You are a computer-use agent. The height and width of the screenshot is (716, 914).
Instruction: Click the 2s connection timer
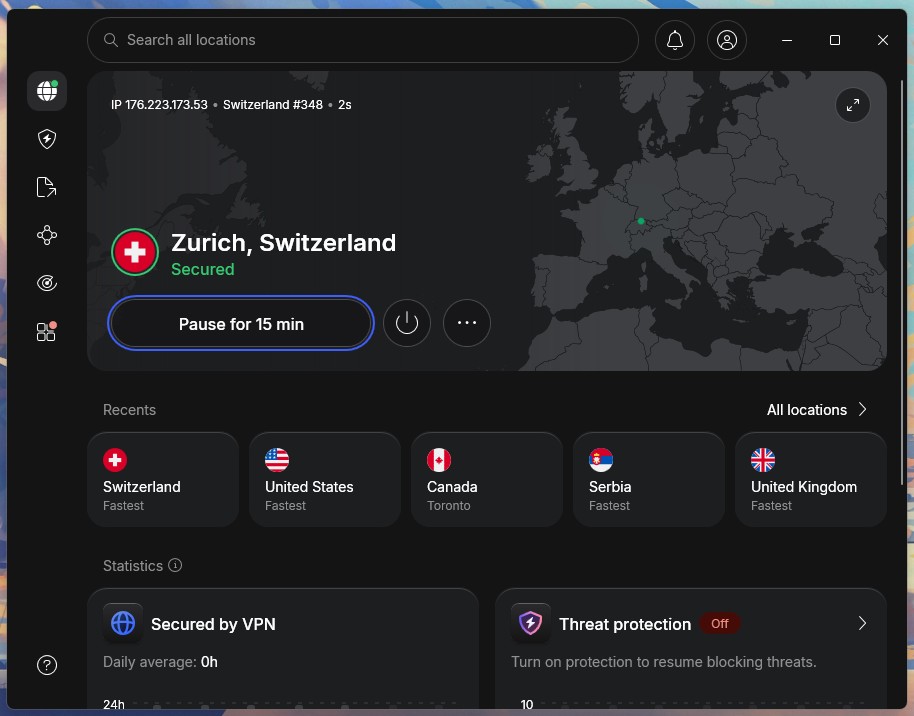[344, 105]
